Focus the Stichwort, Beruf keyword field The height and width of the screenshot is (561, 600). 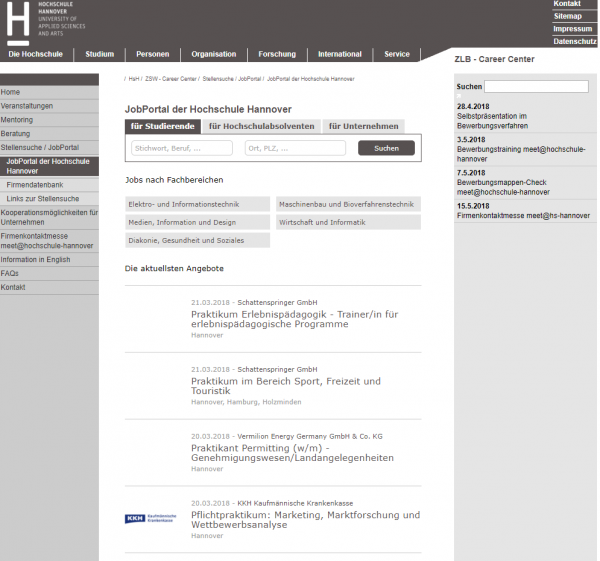point(182,148)
